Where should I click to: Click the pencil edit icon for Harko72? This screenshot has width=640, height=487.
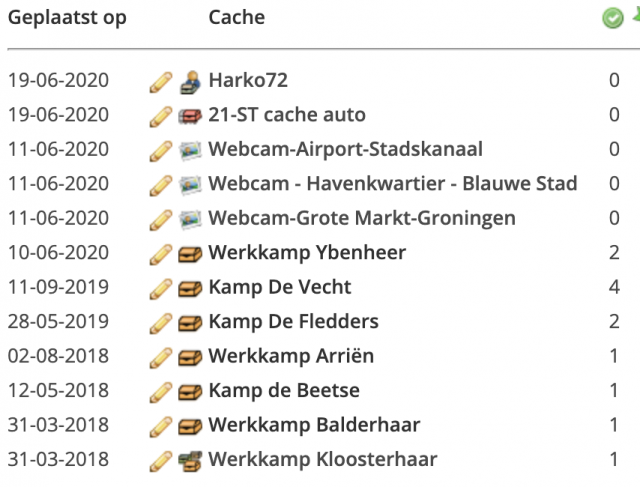coord(160,82)
